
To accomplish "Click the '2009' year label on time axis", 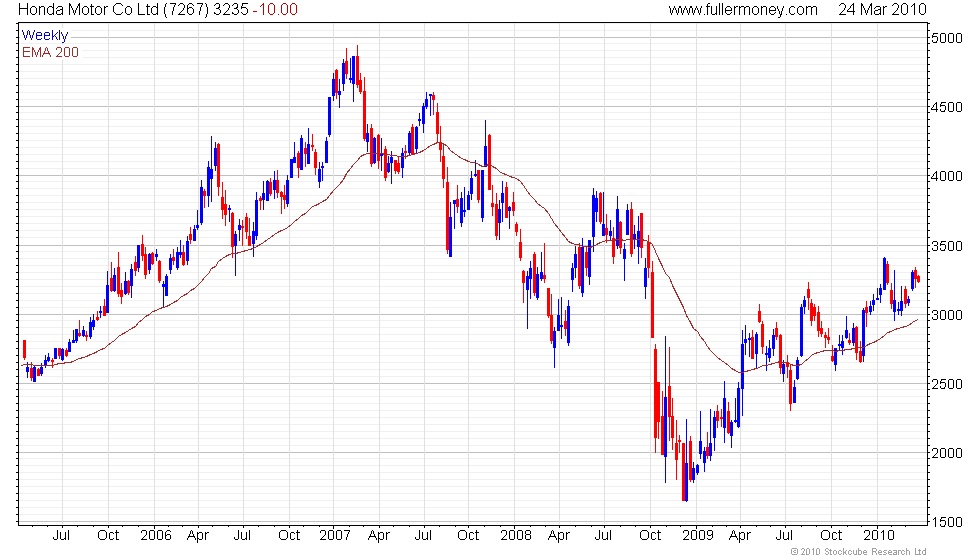I will click(x=698, y=536).
